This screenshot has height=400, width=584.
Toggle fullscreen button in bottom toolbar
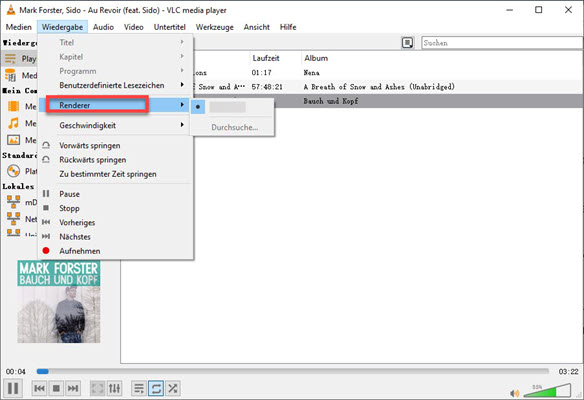point(98,388)
